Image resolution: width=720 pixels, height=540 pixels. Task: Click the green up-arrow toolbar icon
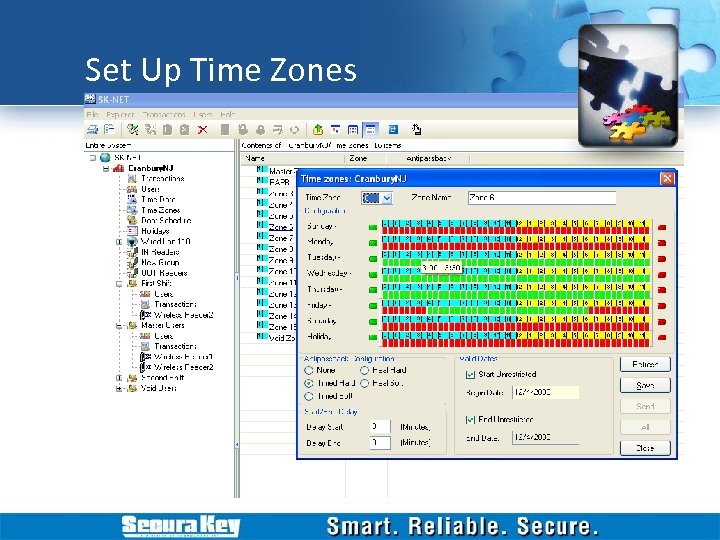coord(318,130)
